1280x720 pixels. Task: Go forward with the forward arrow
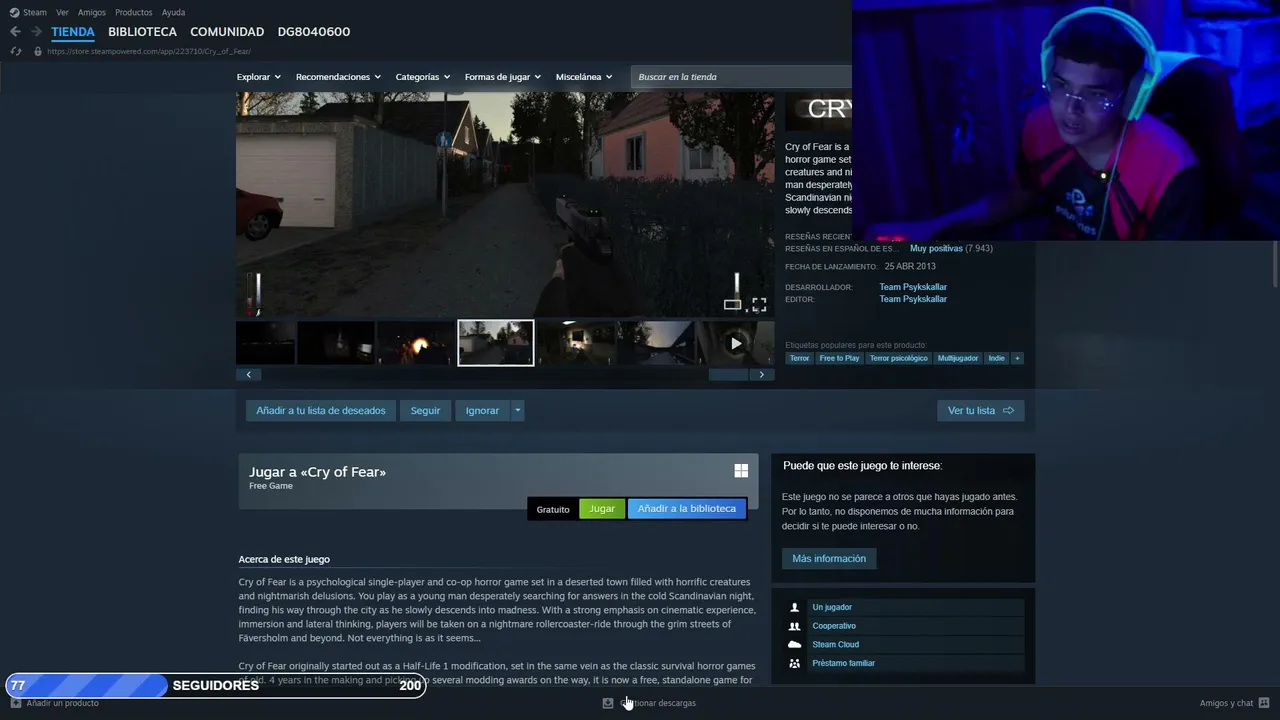(x=36, y=32)
